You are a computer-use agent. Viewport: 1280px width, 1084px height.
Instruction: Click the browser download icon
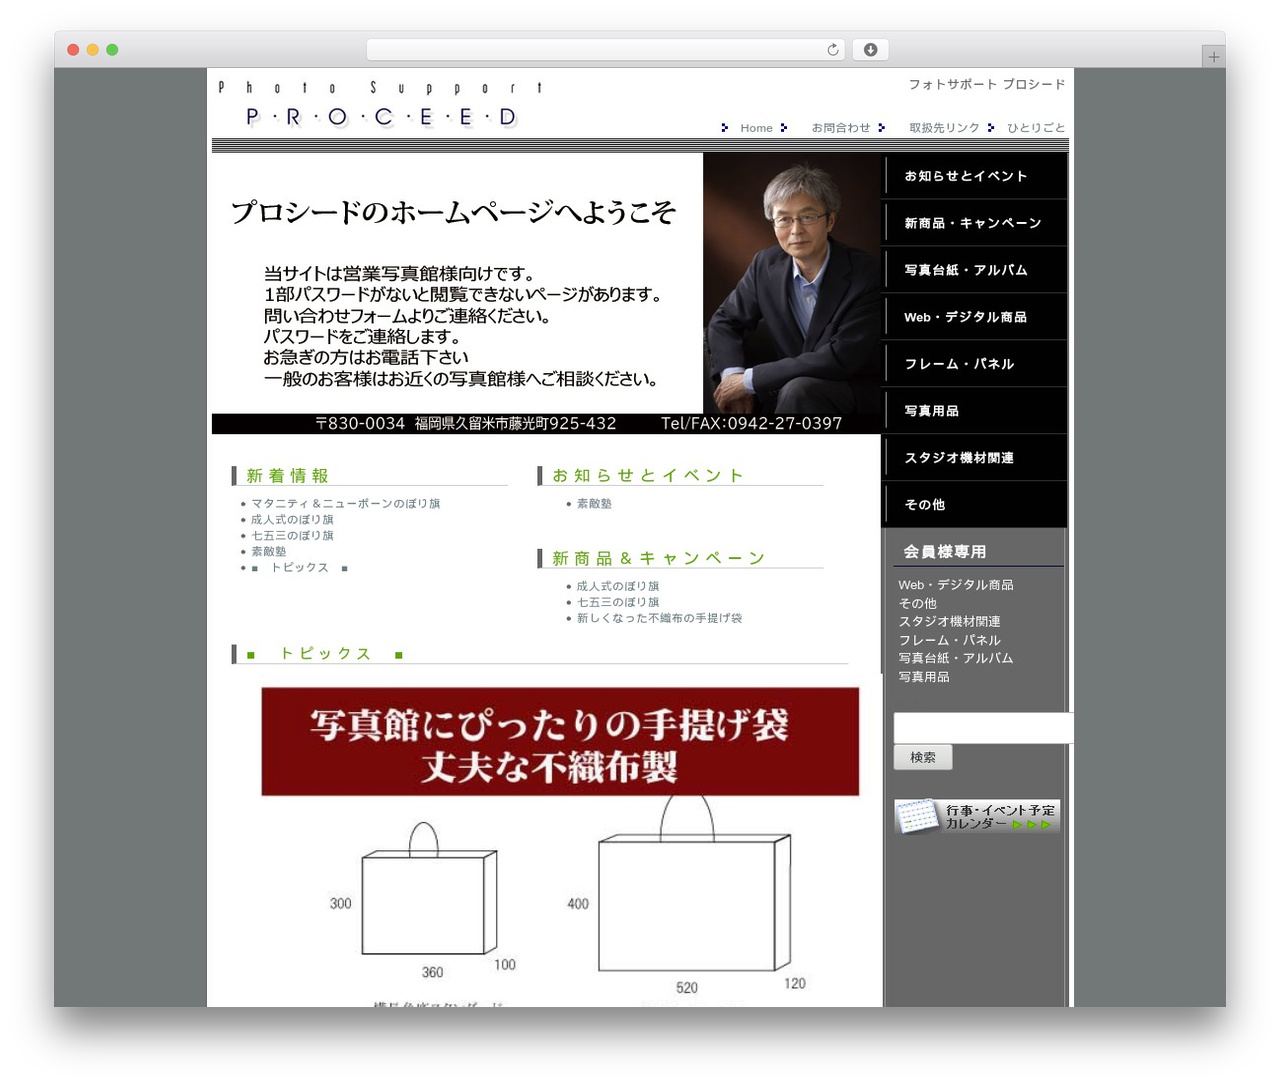pyautogui.click(x=870, y=50)
